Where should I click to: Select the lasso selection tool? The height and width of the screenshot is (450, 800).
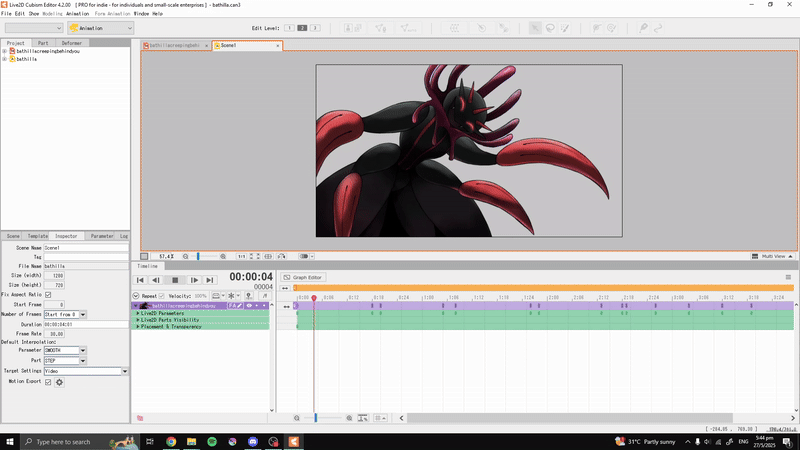pos(550,28)
